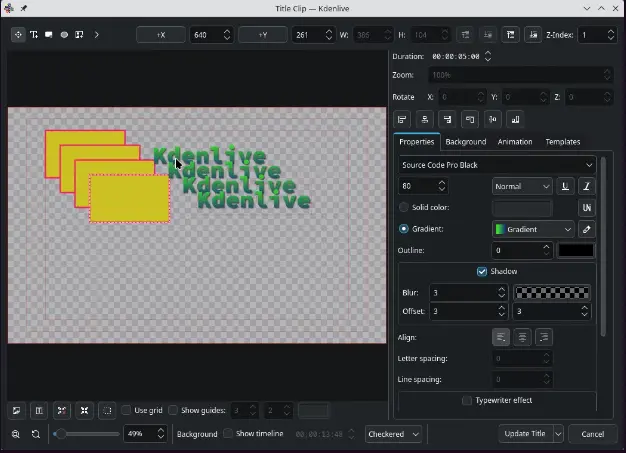Image resolution: width=626 pixels, height=453 pixels.
Task: Increase the Z-Index stepper value
Action: point(611,31)
